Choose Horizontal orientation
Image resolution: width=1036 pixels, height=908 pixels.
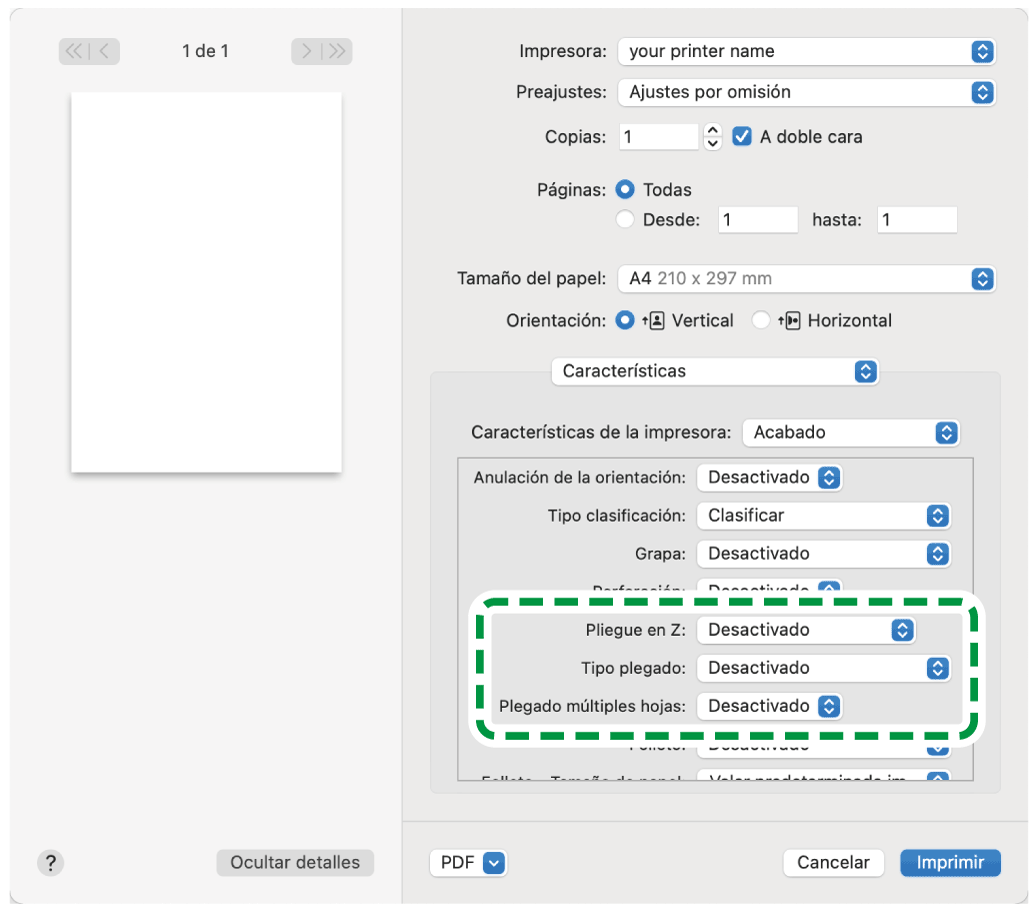pos(762,321)
